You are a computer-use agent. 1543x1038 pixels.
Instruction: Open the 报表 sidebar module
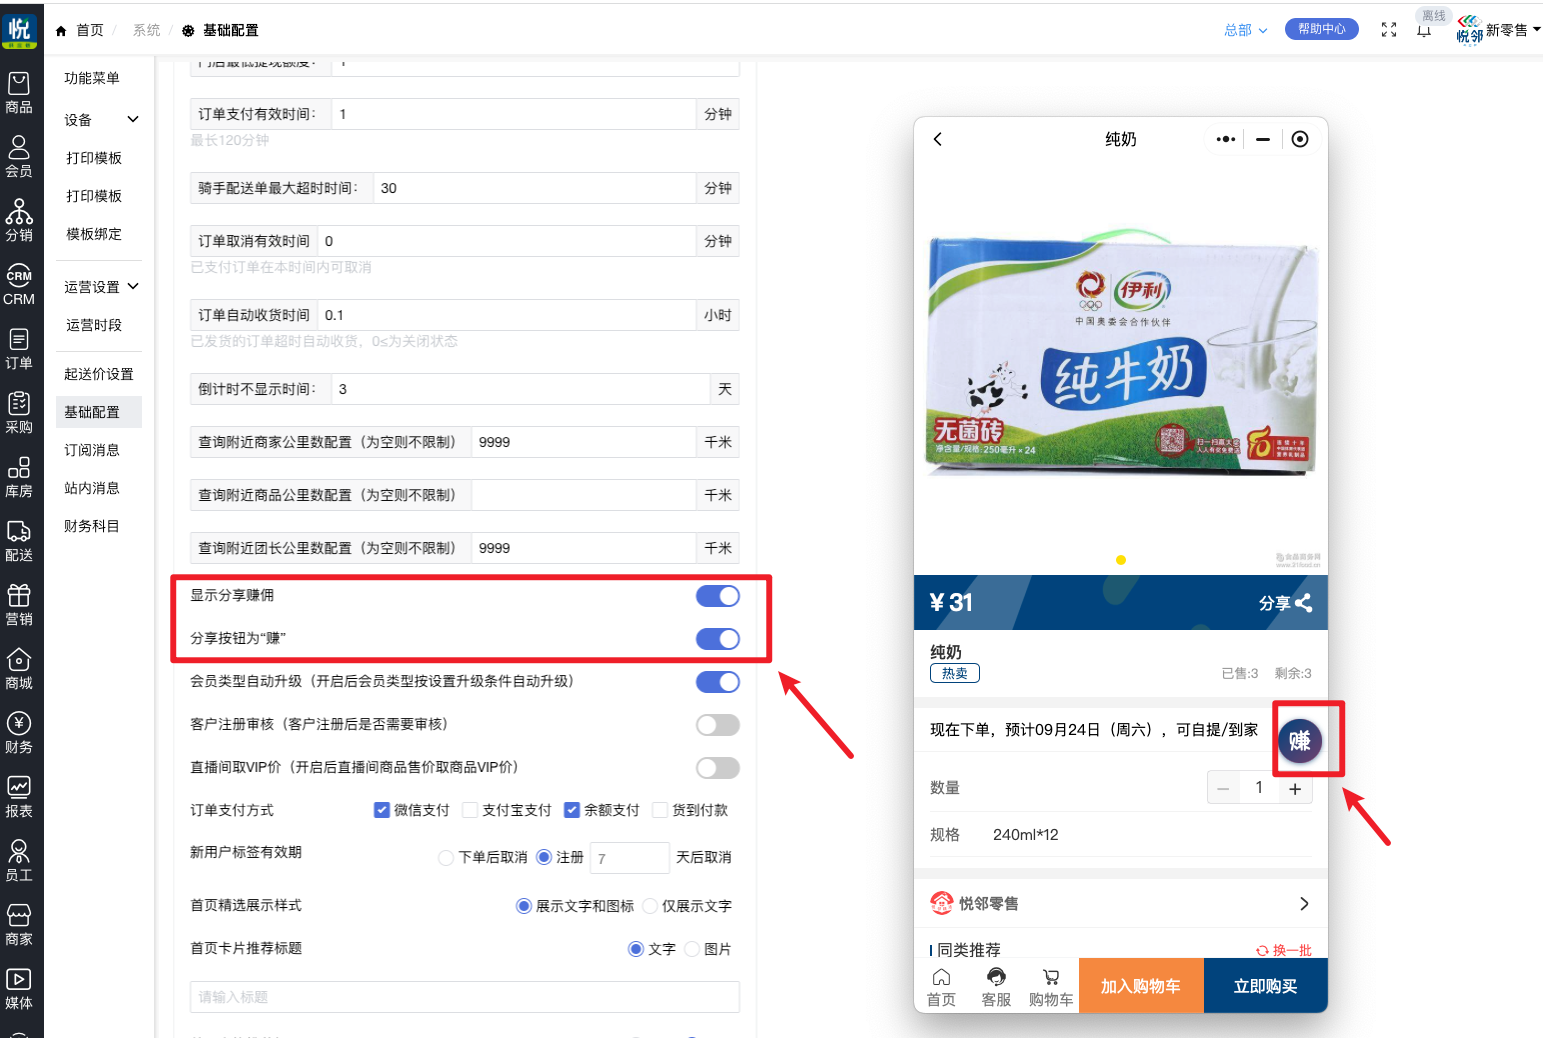[19, 797]
